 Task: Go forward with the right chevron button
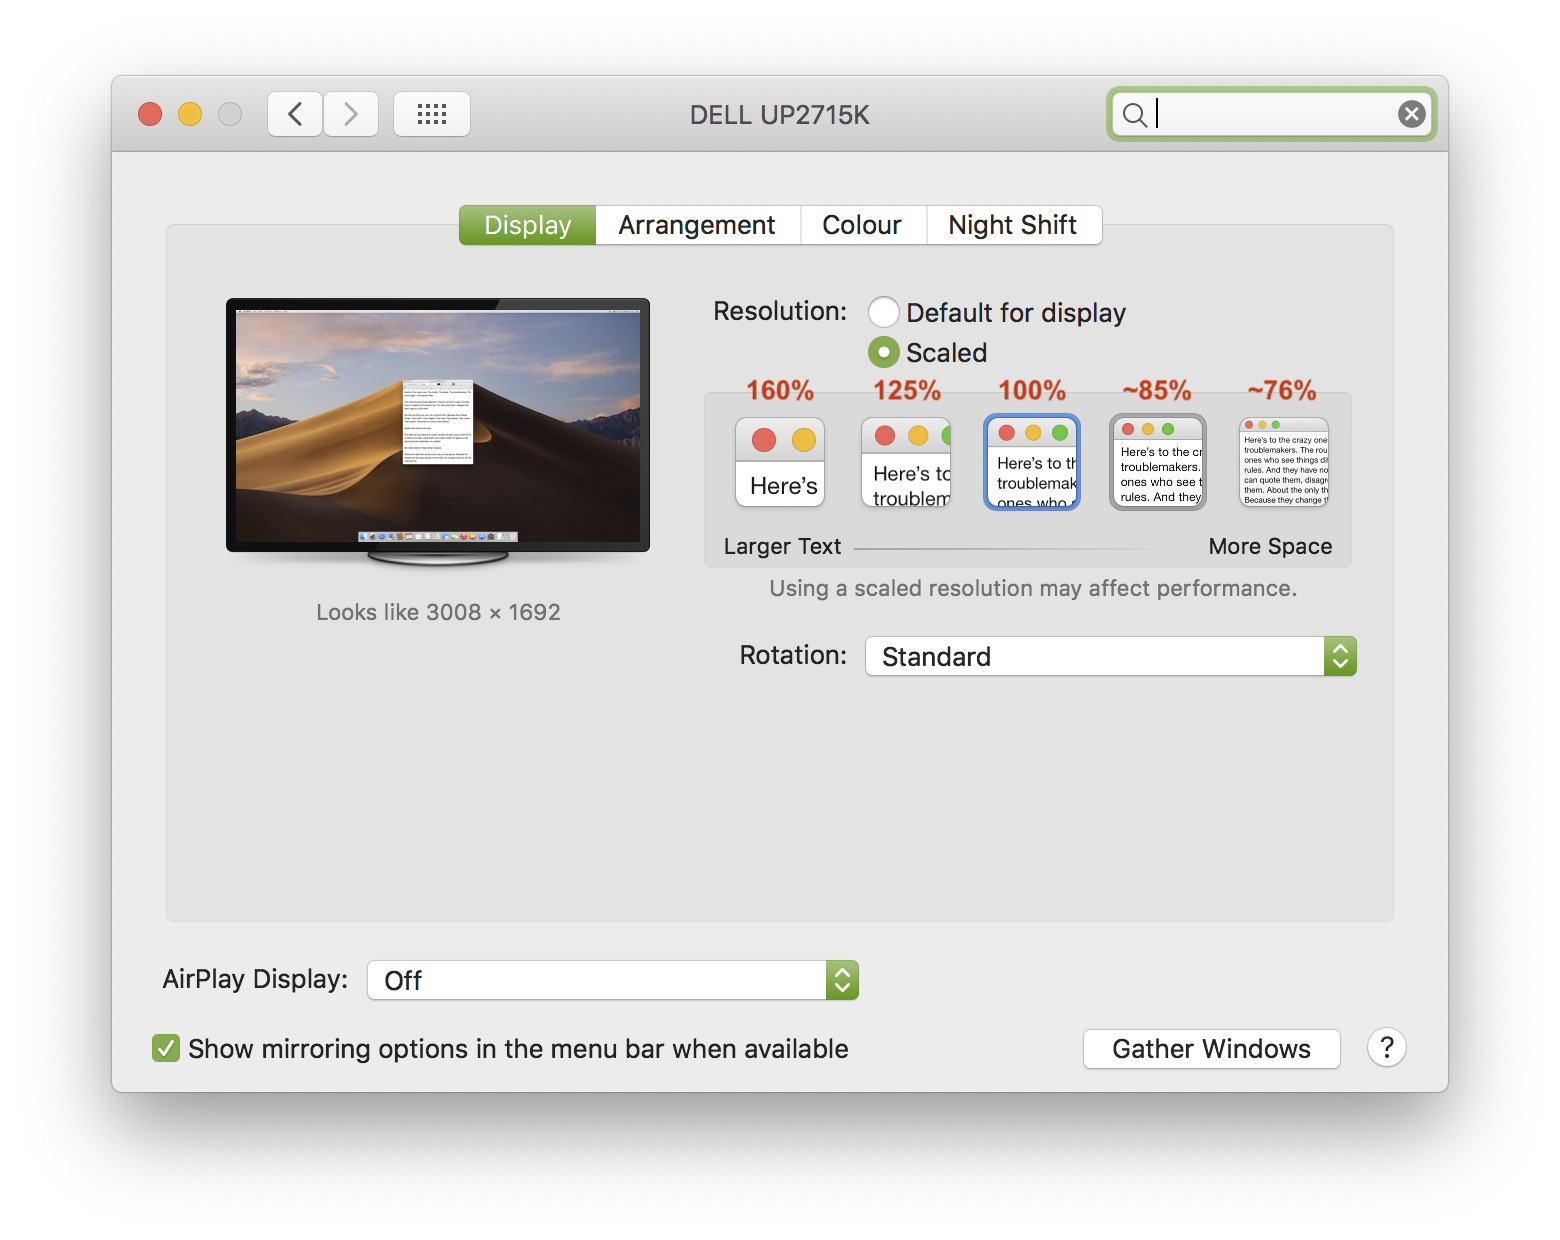click(x=351, y=114)
